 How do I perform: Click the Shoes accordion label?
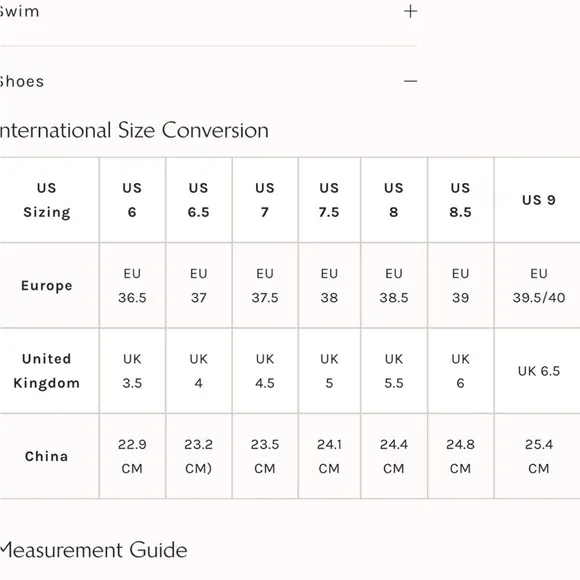21,81
